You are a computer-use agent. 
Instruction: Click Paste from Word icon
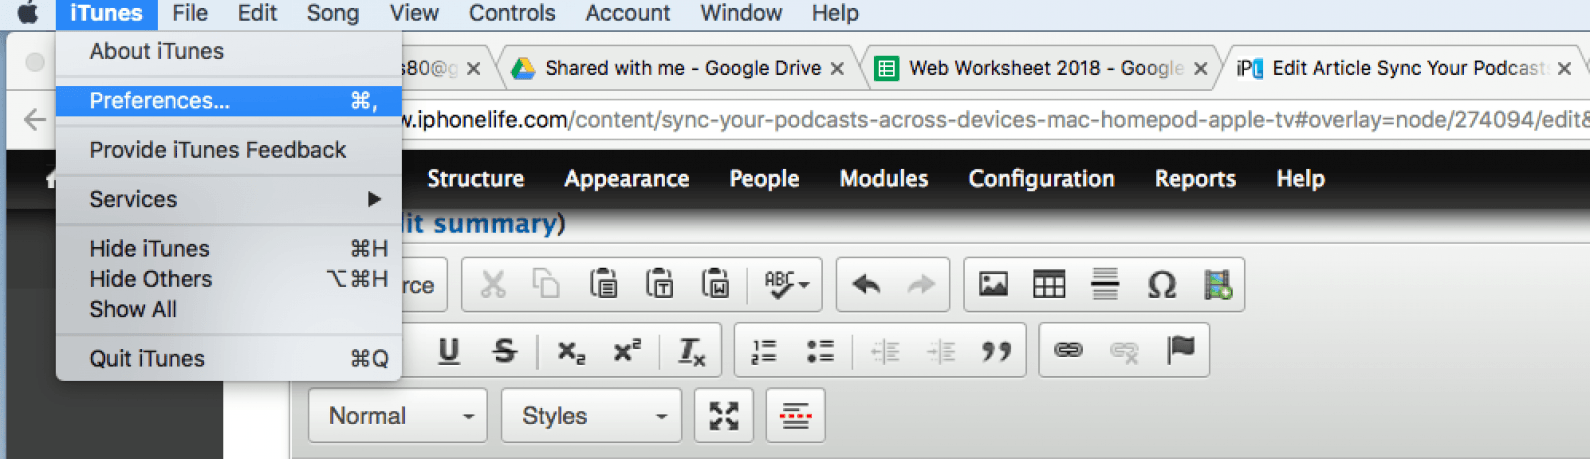pos(715,285)
